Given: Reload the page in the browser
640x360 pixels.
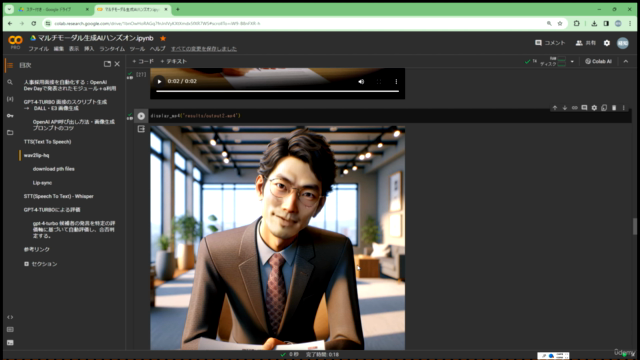Looking at the screenshot, I should (x=33, y=24).
